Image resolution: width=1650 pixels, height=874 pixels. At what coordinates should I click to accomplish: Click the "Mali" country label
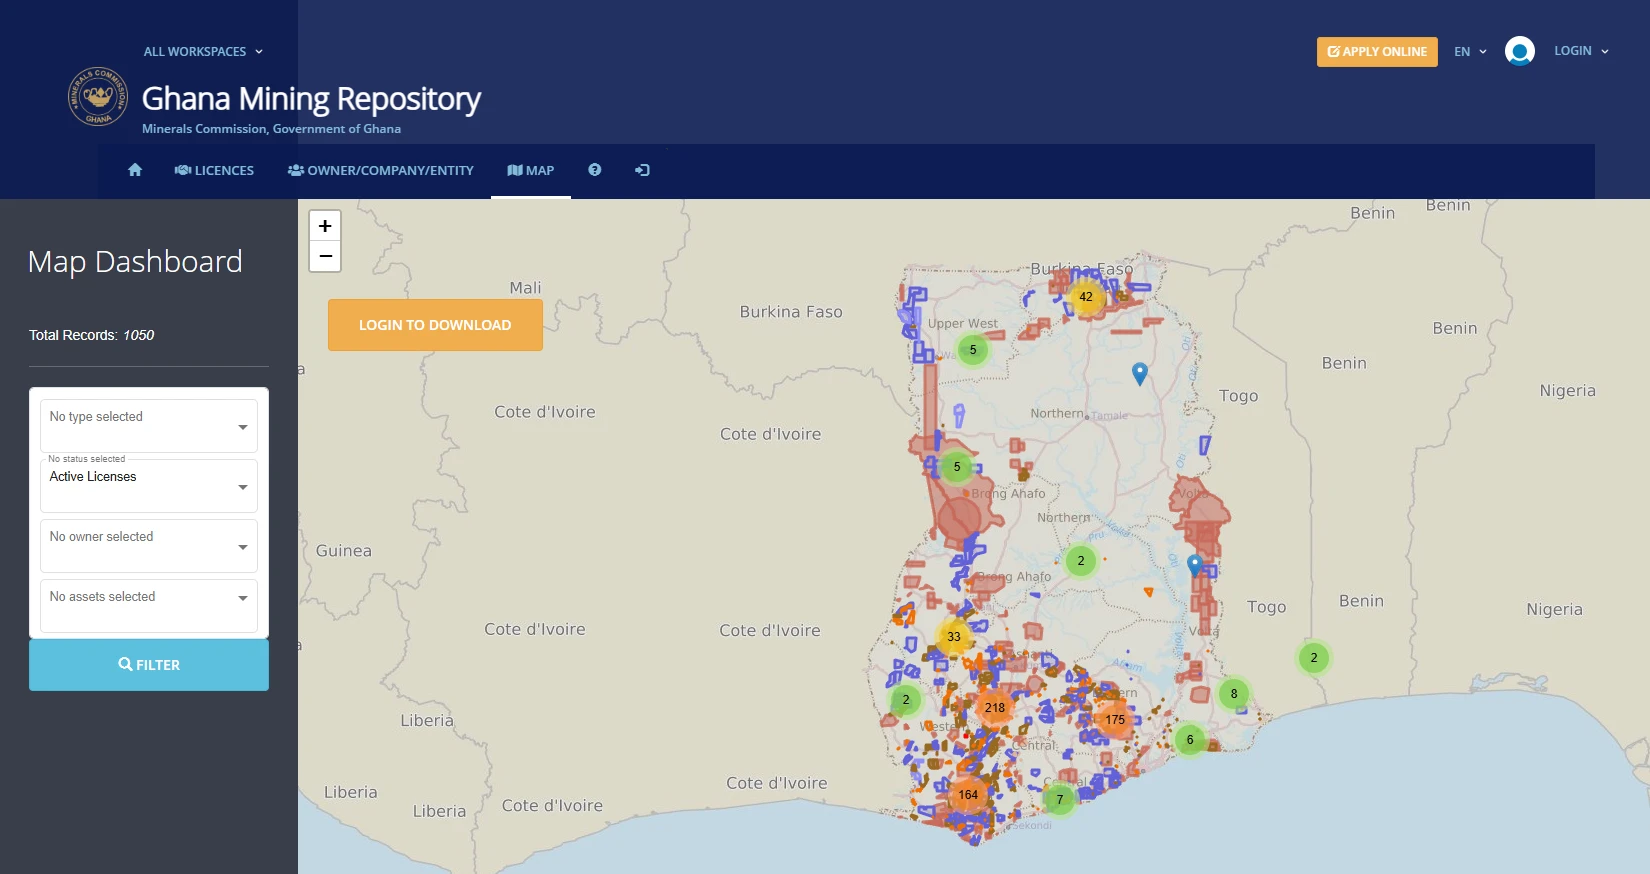[525, 288]
